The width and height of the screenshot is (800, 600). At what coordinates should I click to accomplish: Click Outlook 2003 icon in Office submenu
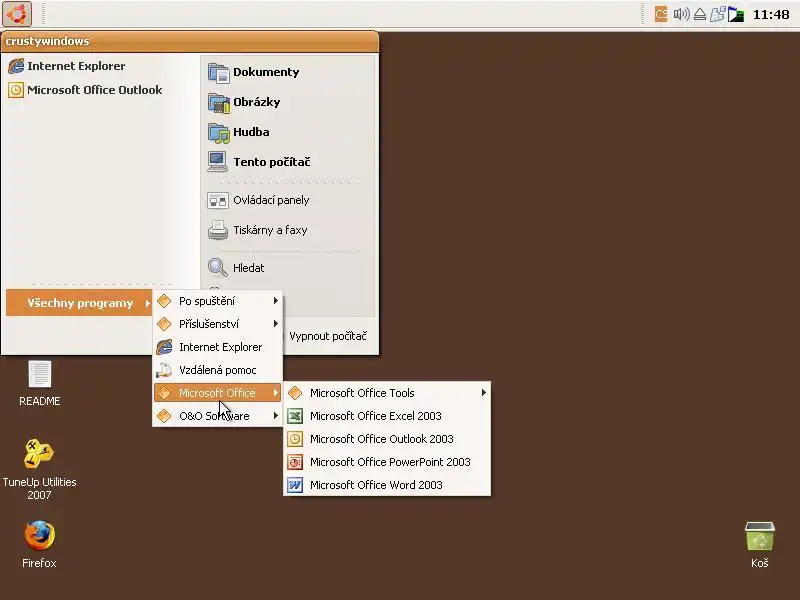point(295,439)
